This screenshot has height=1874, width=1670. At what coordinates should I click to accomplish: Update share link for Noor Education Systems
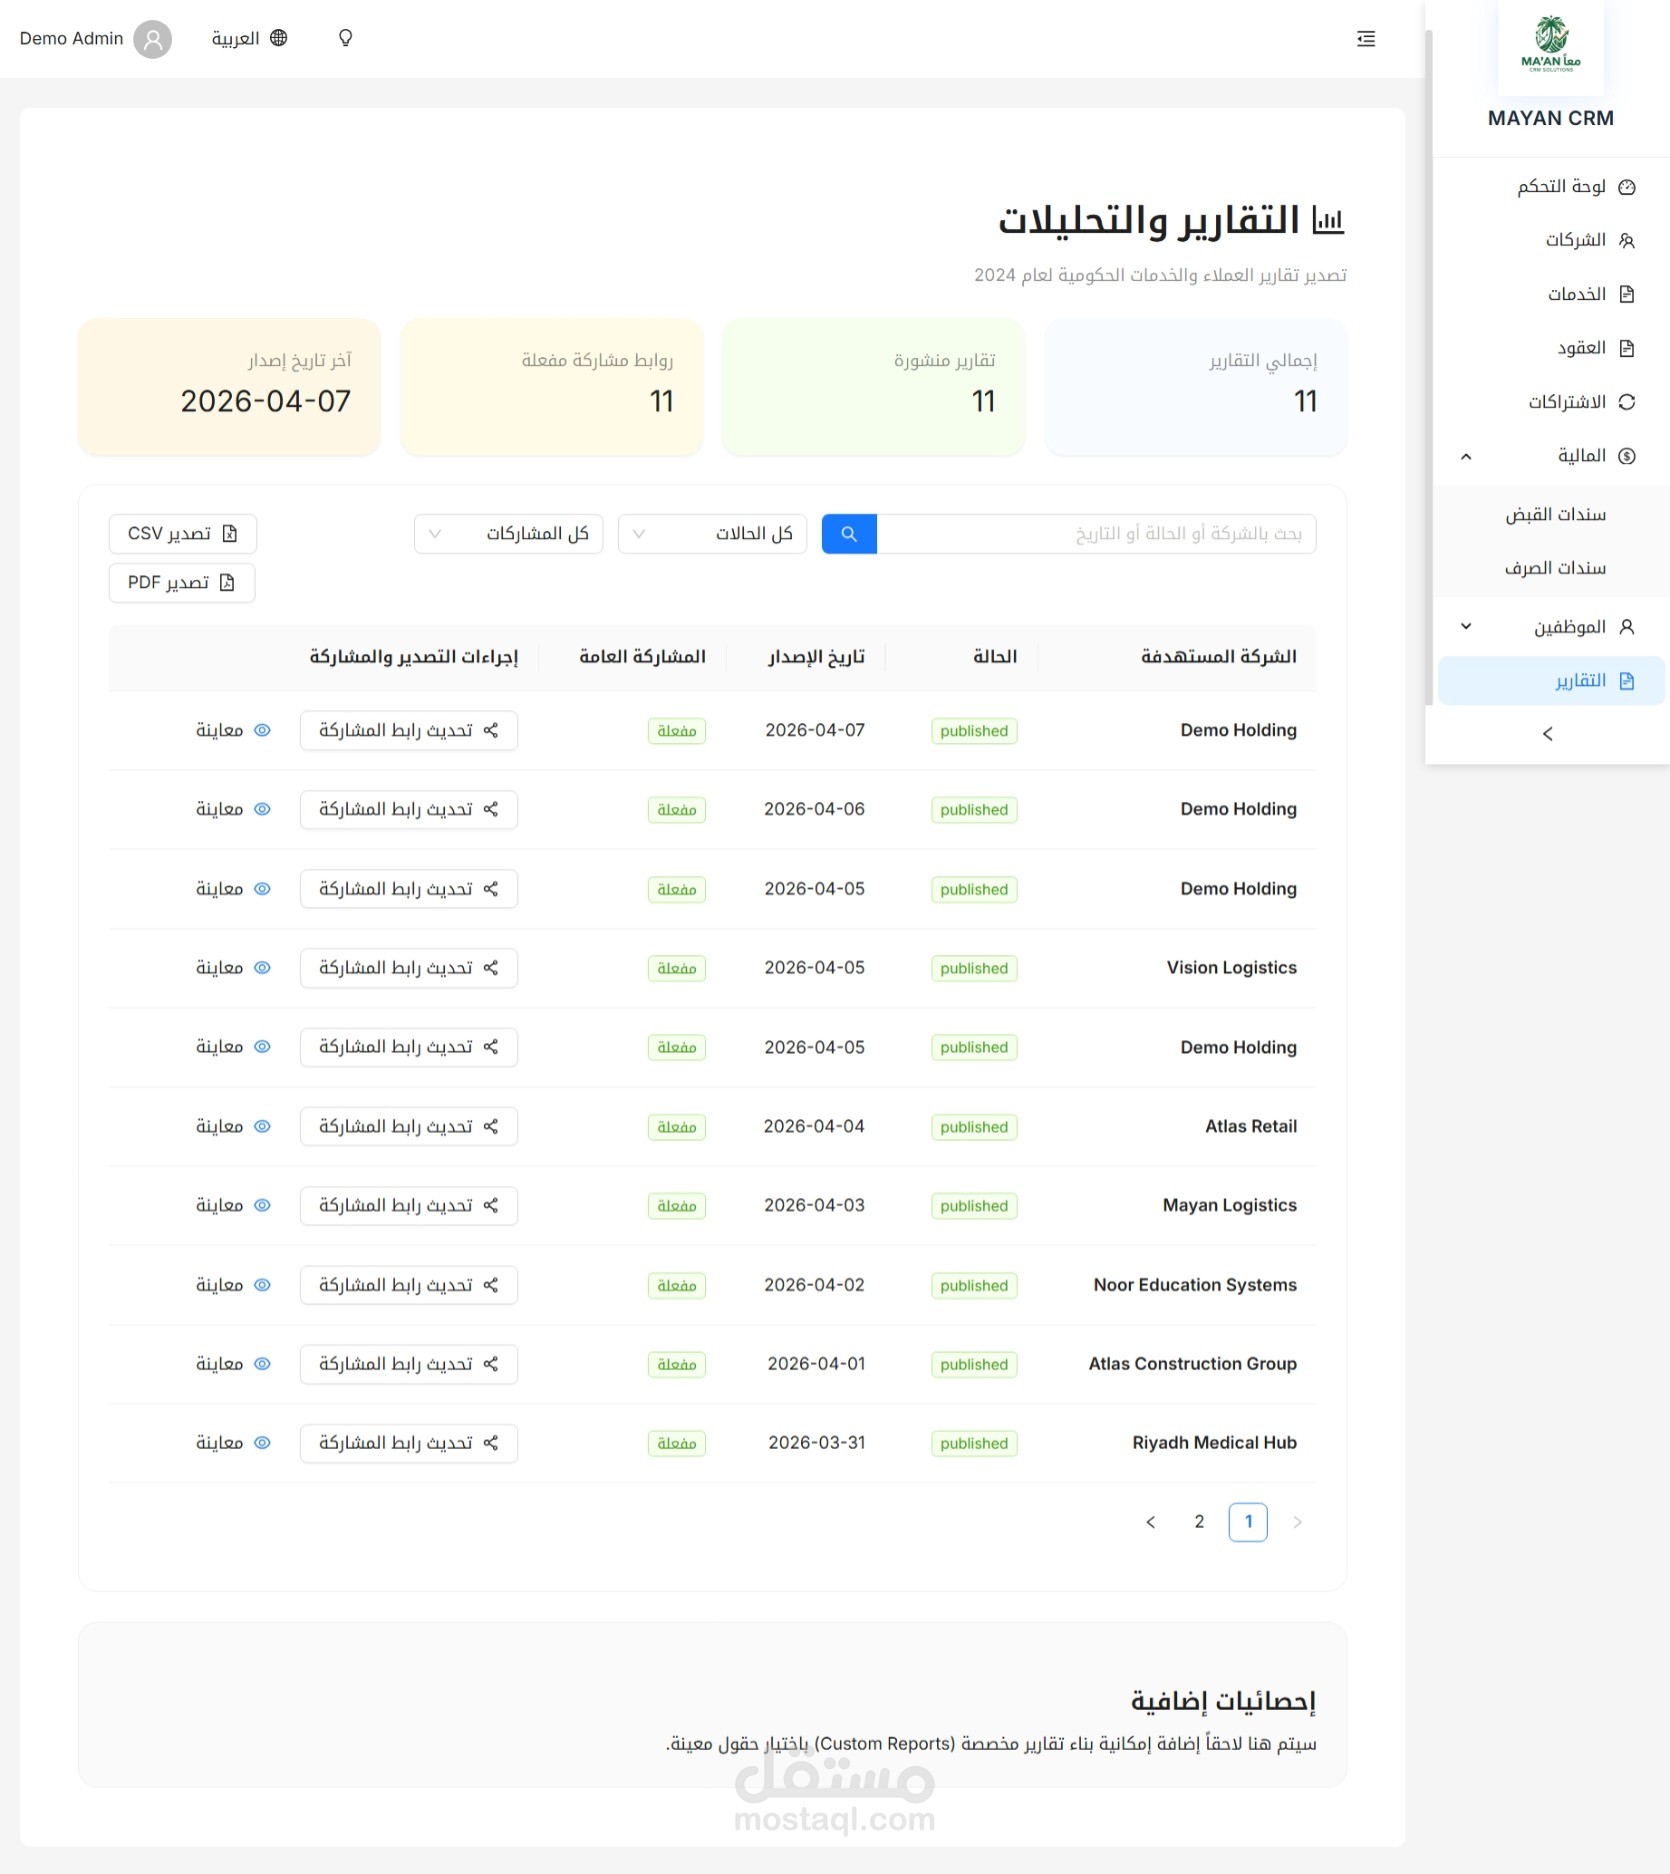coord(408,1285)
